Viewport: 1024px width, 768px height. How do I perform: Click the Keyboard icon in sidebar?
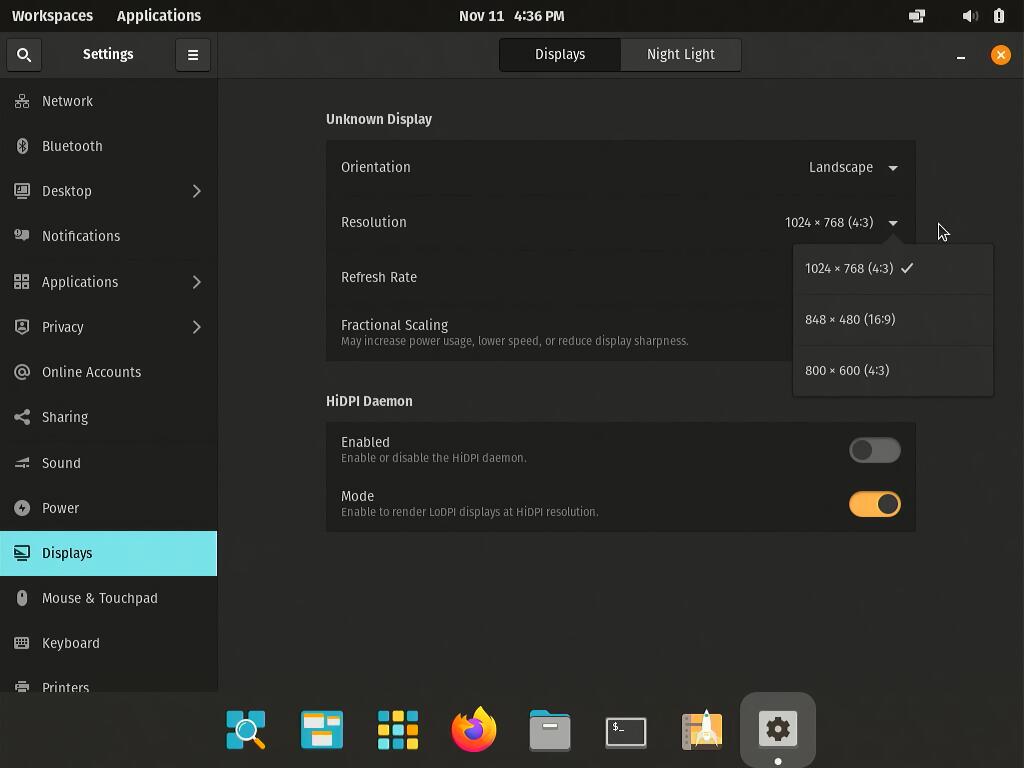22,643
